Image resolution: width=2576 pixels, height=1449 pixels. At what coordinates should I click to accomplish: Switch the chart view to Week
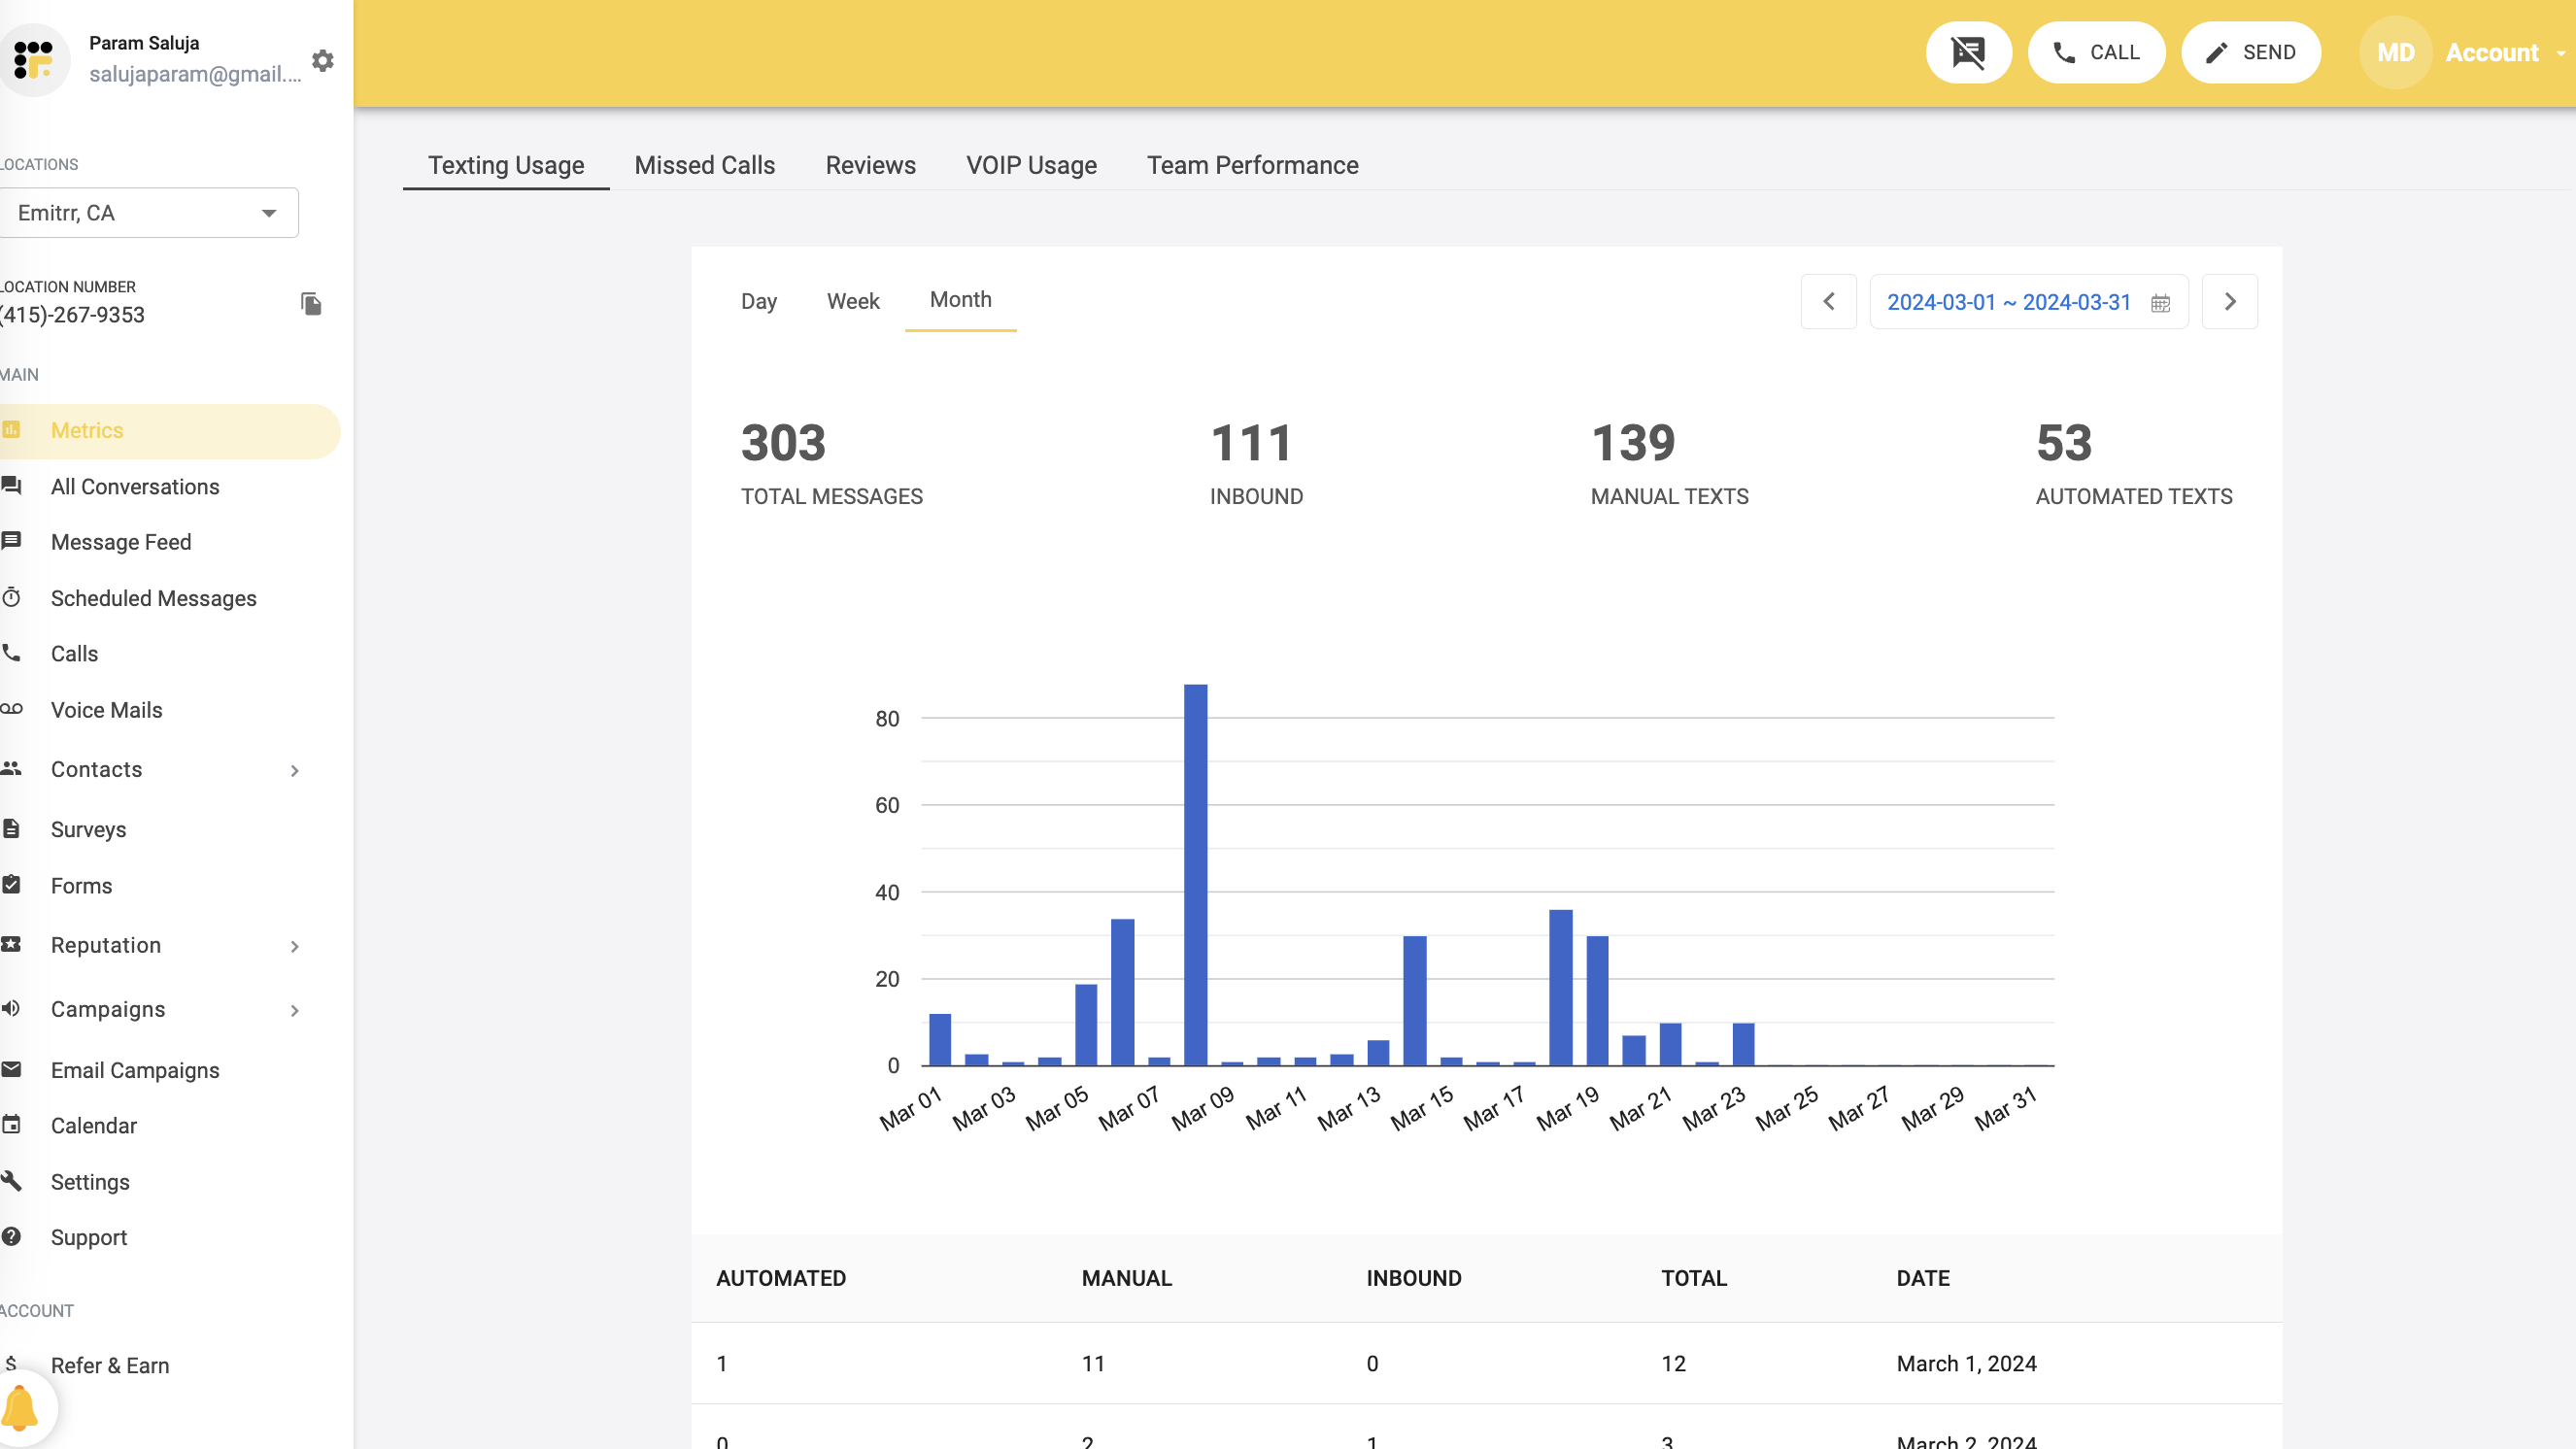853,301
